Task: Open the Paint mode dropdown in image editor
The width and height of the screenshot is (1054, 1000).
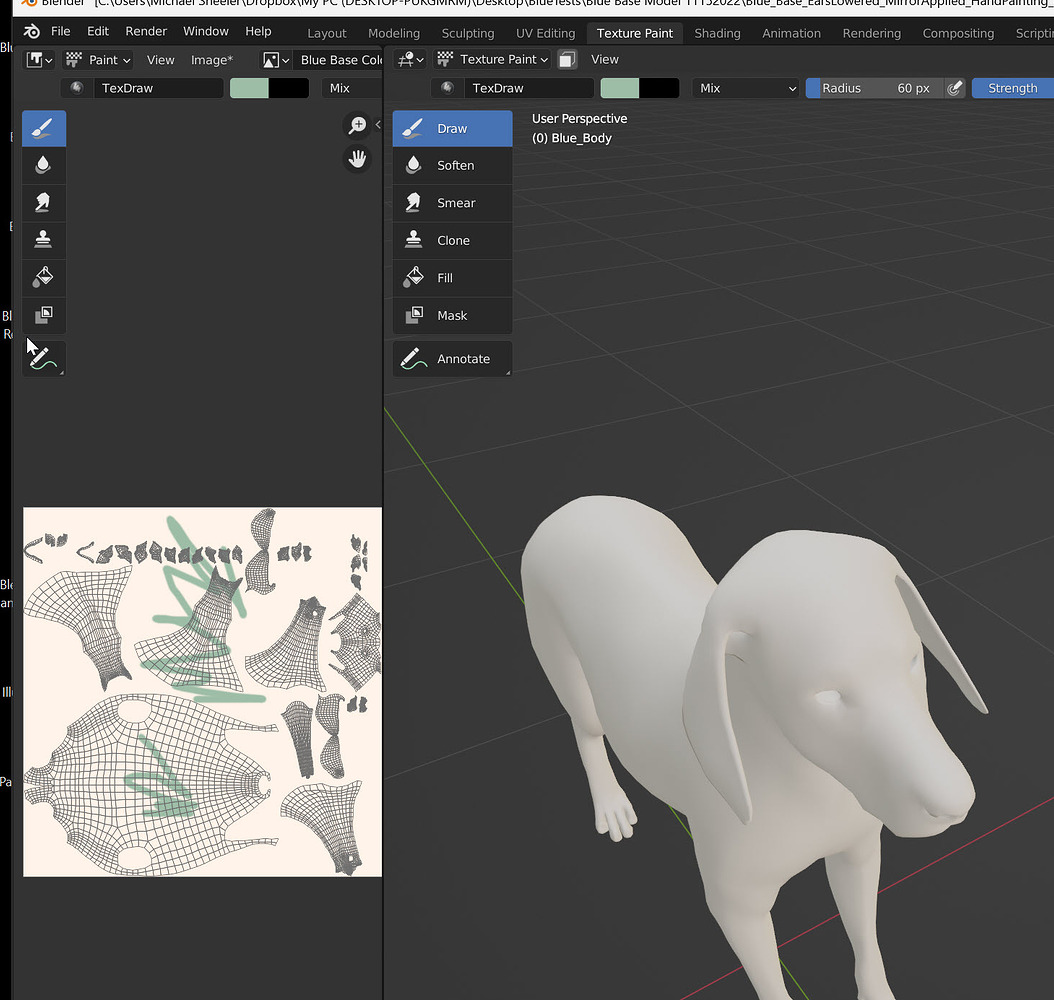Action: pyautogui.click(x=98, y=60)
